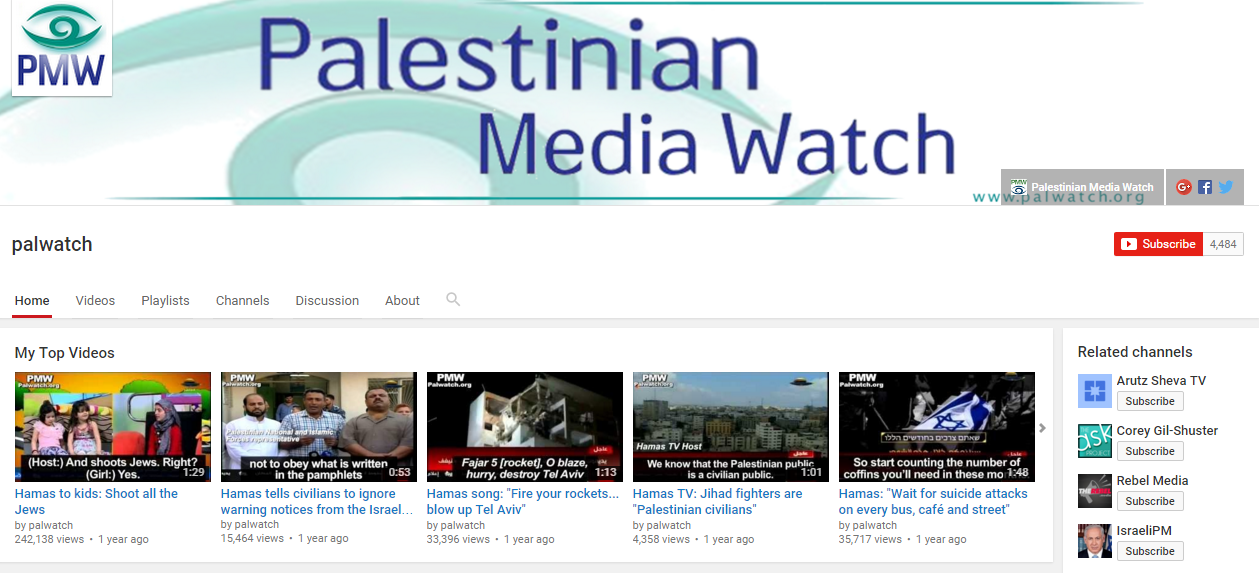Viewport: 1259px width, 573px height.
Task: Subscribe to IsraeliPM
Action: click(1150, 551)
